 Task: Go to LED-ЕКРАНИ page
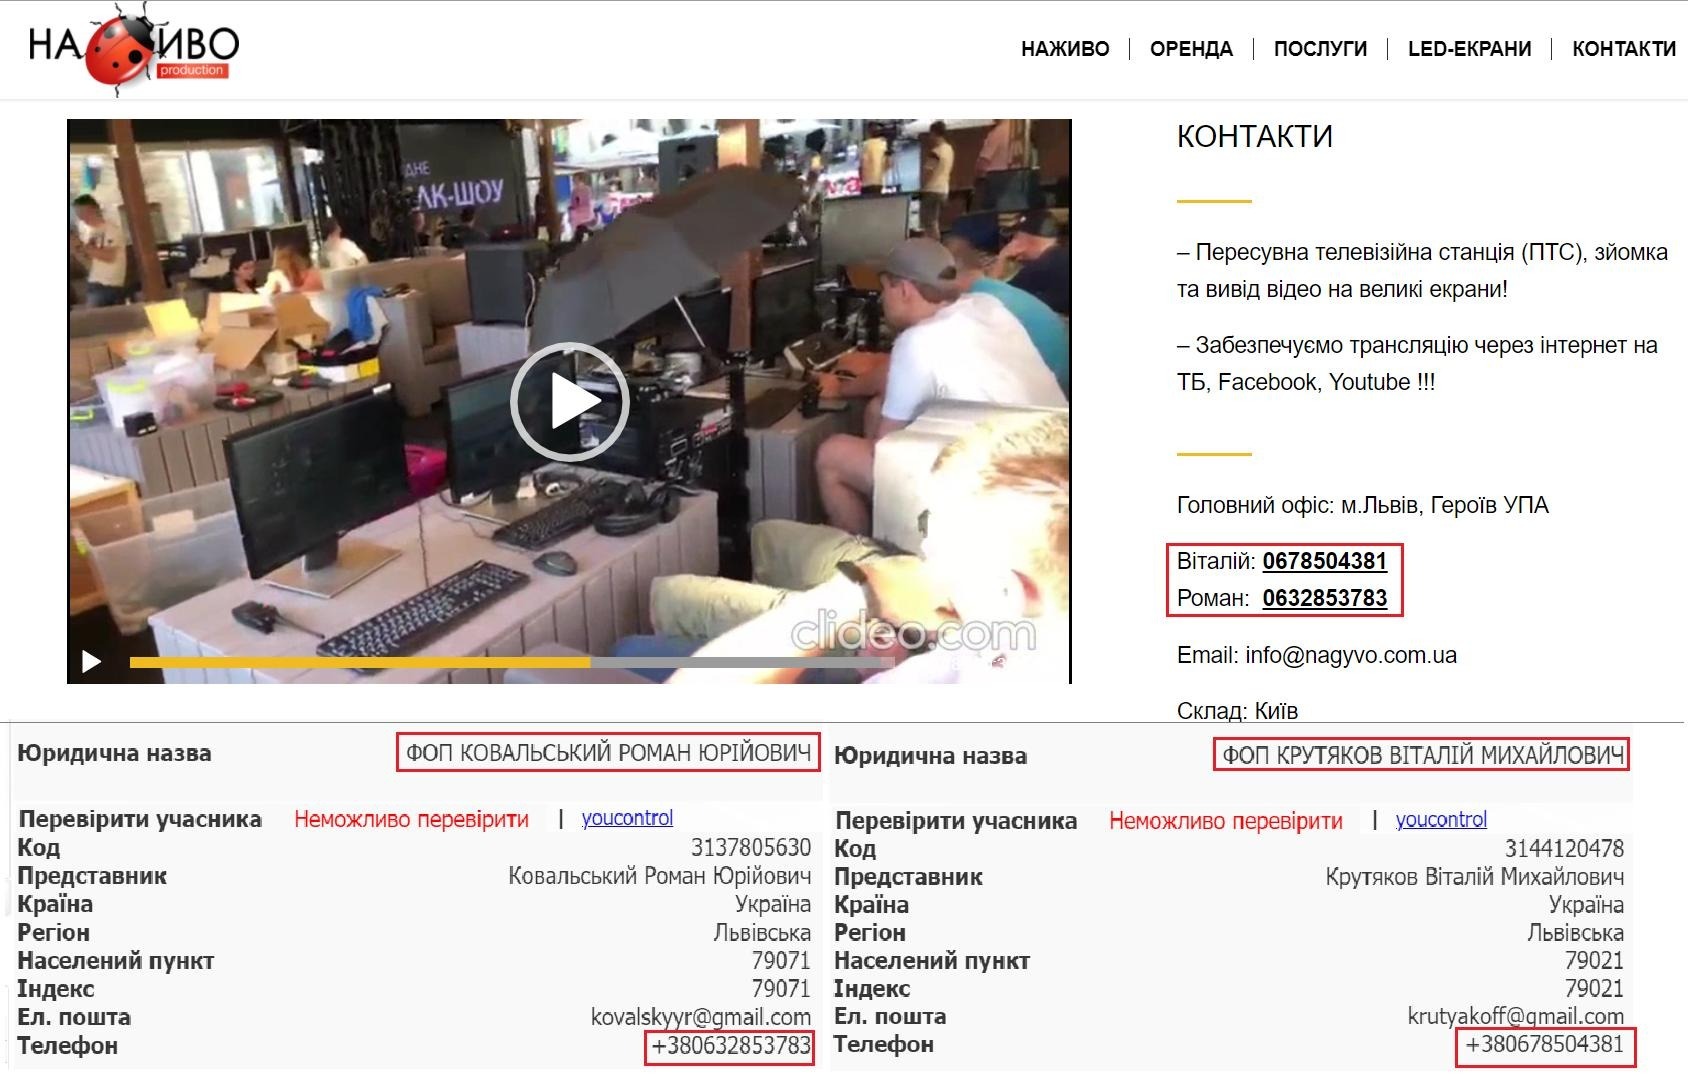click(x=1469, y=49)
